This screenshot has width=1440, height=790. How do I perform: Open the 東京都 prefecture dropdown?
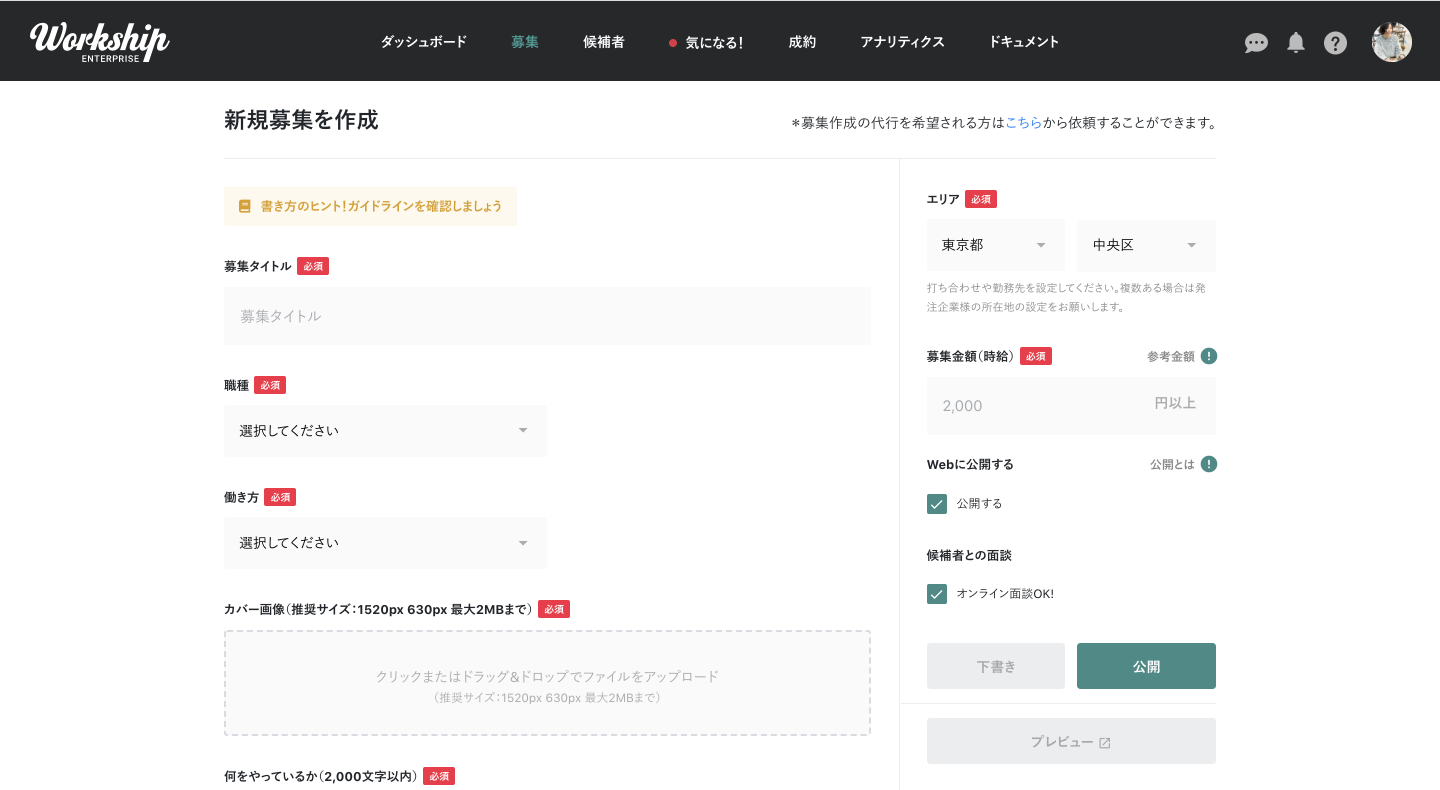coord(995,245)
